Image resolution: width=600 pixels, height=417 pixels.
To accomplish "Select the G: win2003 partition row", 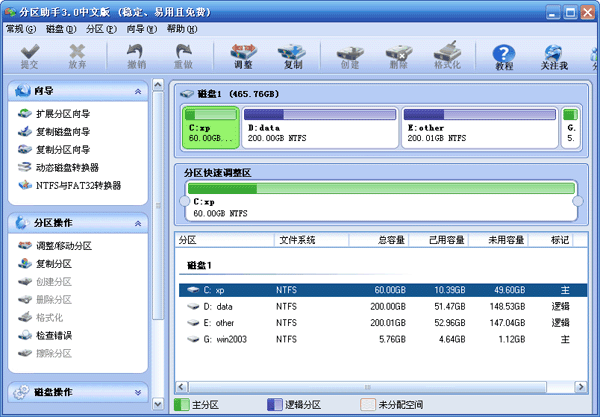I will (380, 340).
